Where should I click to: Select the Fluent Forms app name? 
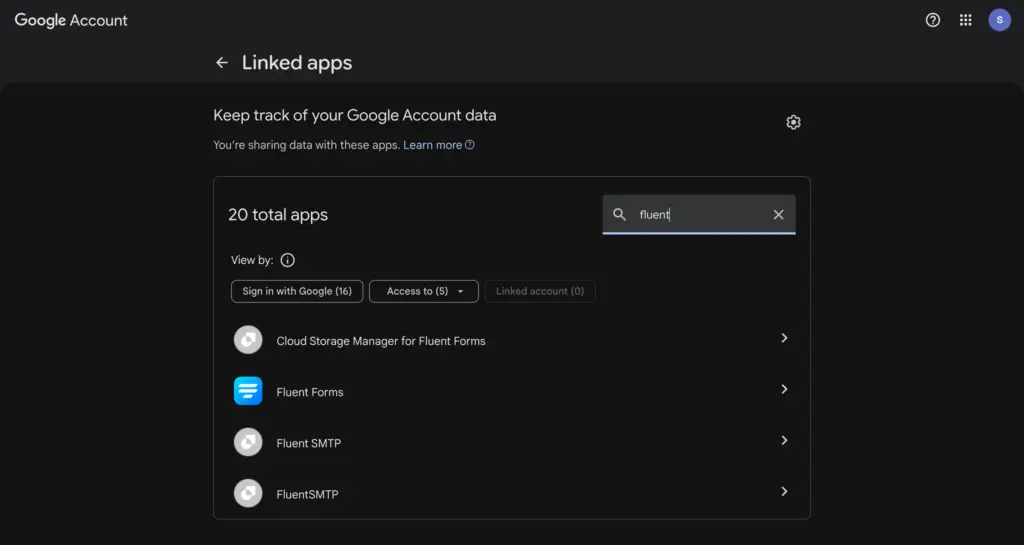[310, 392]
